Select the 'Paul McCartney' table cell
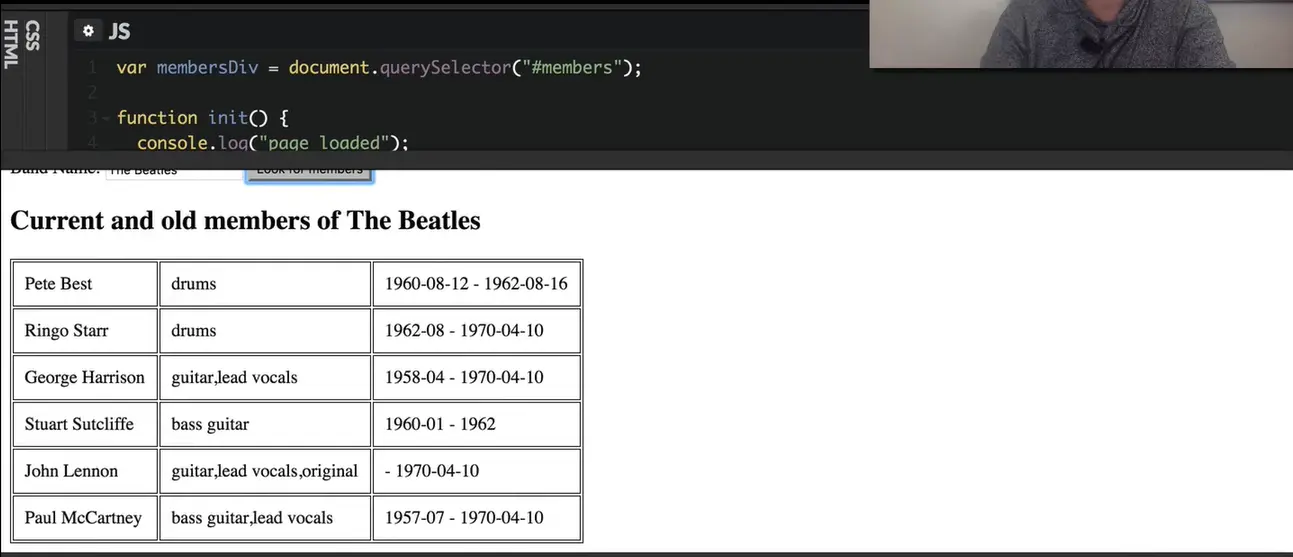The width and height of the screenshot is (1293, 557). pos(85,518)
